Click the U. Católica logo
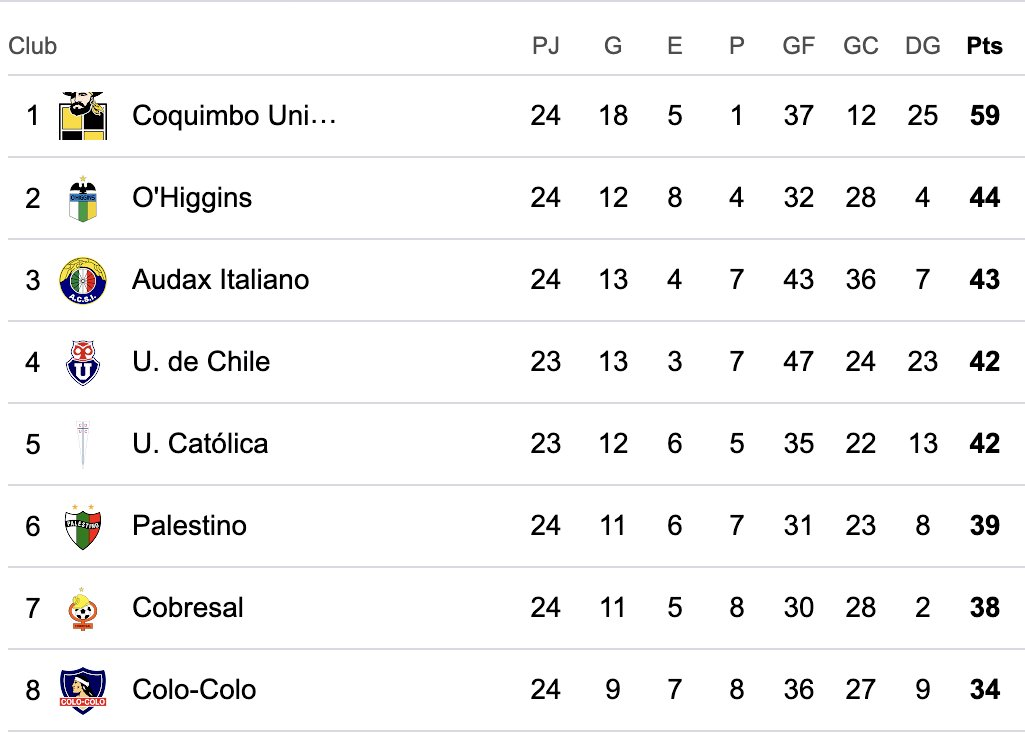This screenshot has width=1025, height=733. coord(82,444)
